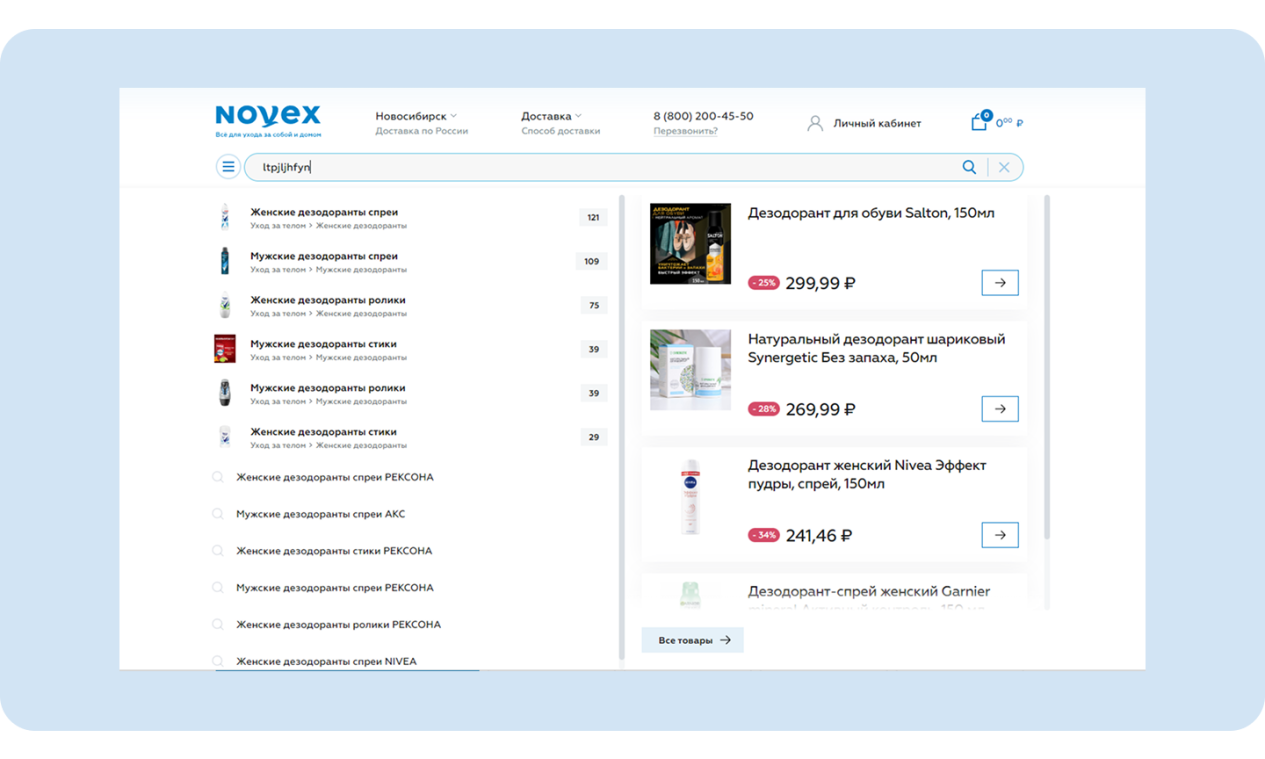Click the Salton deodorant product thumbnail
Image resolution: width=1265 pixels, height=759 pixels.
point(690,244)
